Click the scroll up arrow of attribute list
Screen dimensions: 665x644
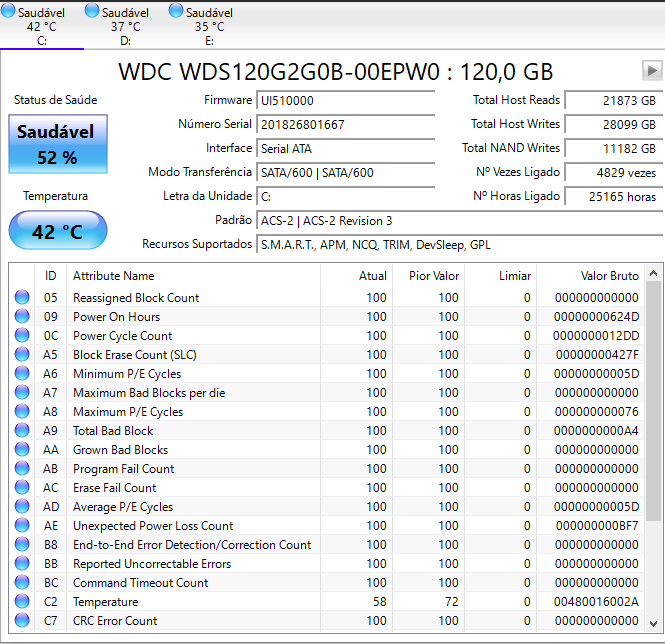[654, 274]
